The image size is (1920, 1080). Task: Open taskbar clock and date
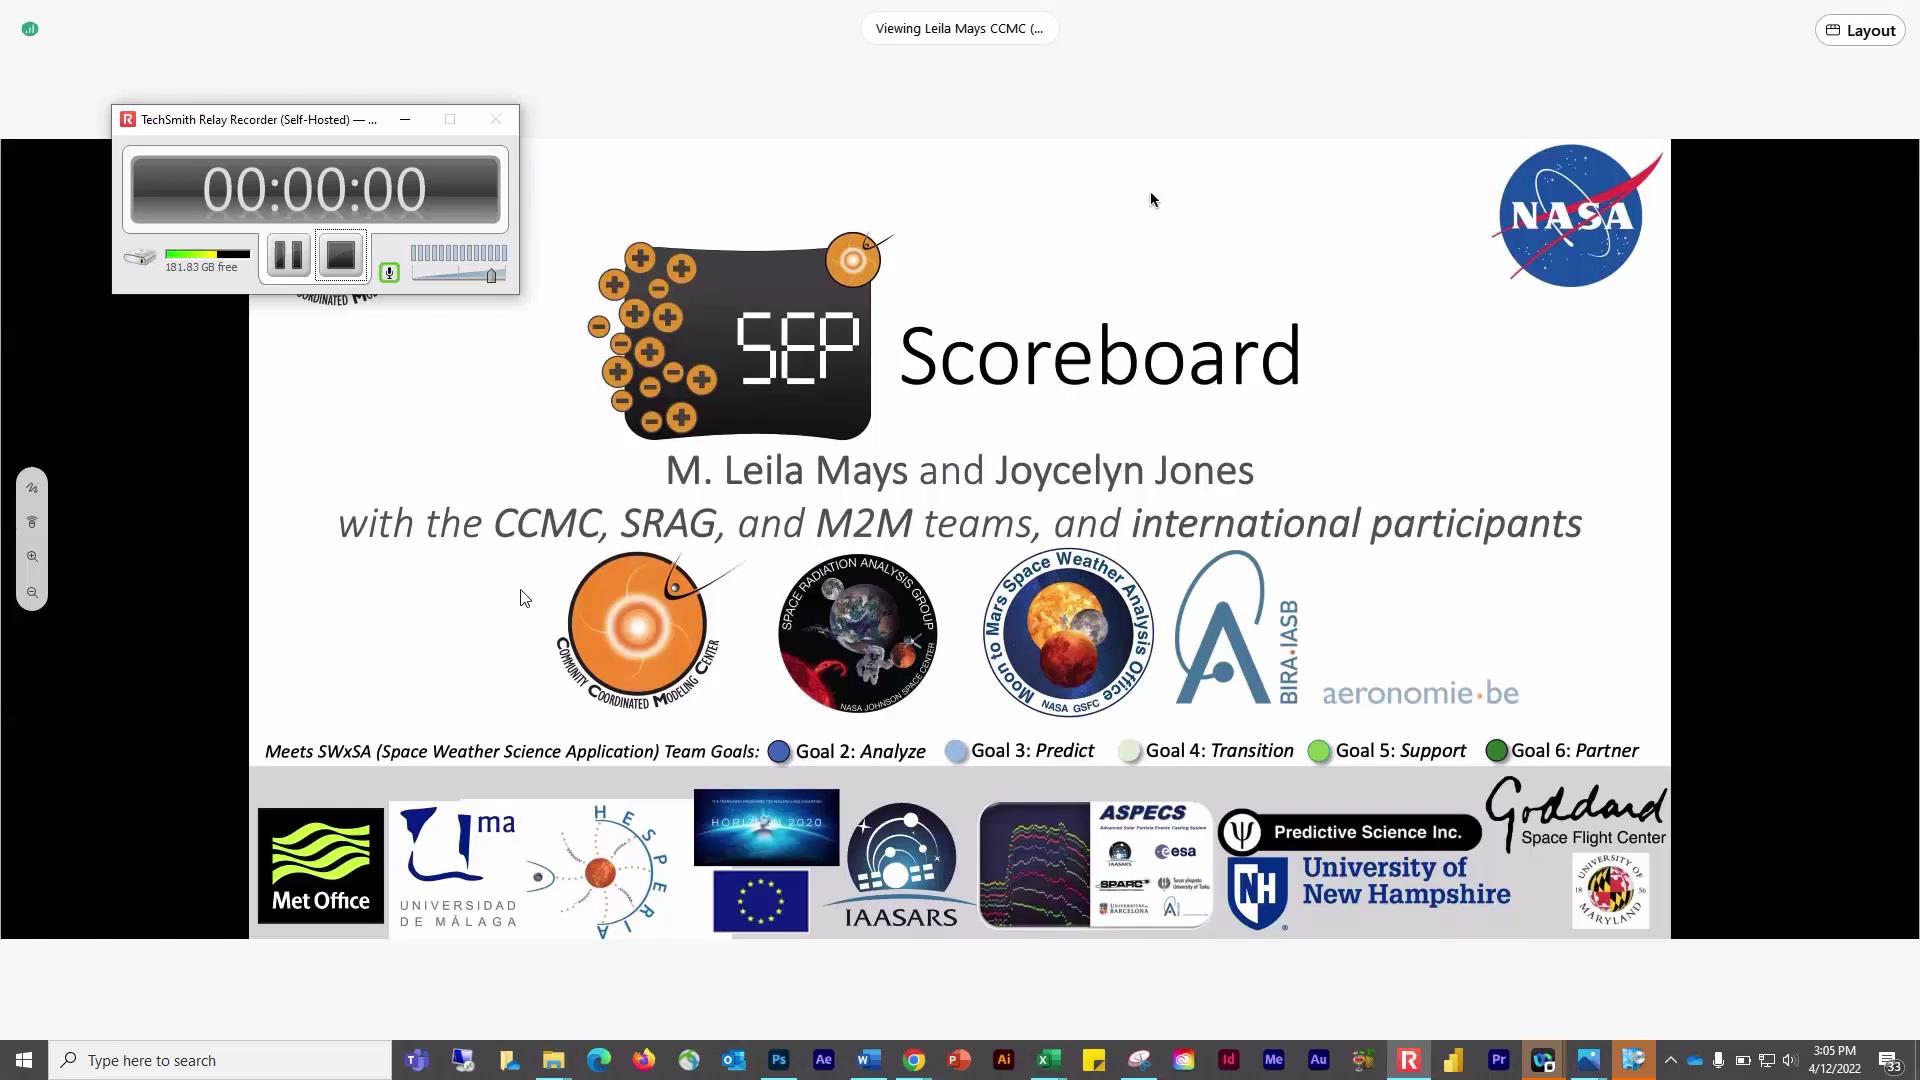point(1834,1060)
